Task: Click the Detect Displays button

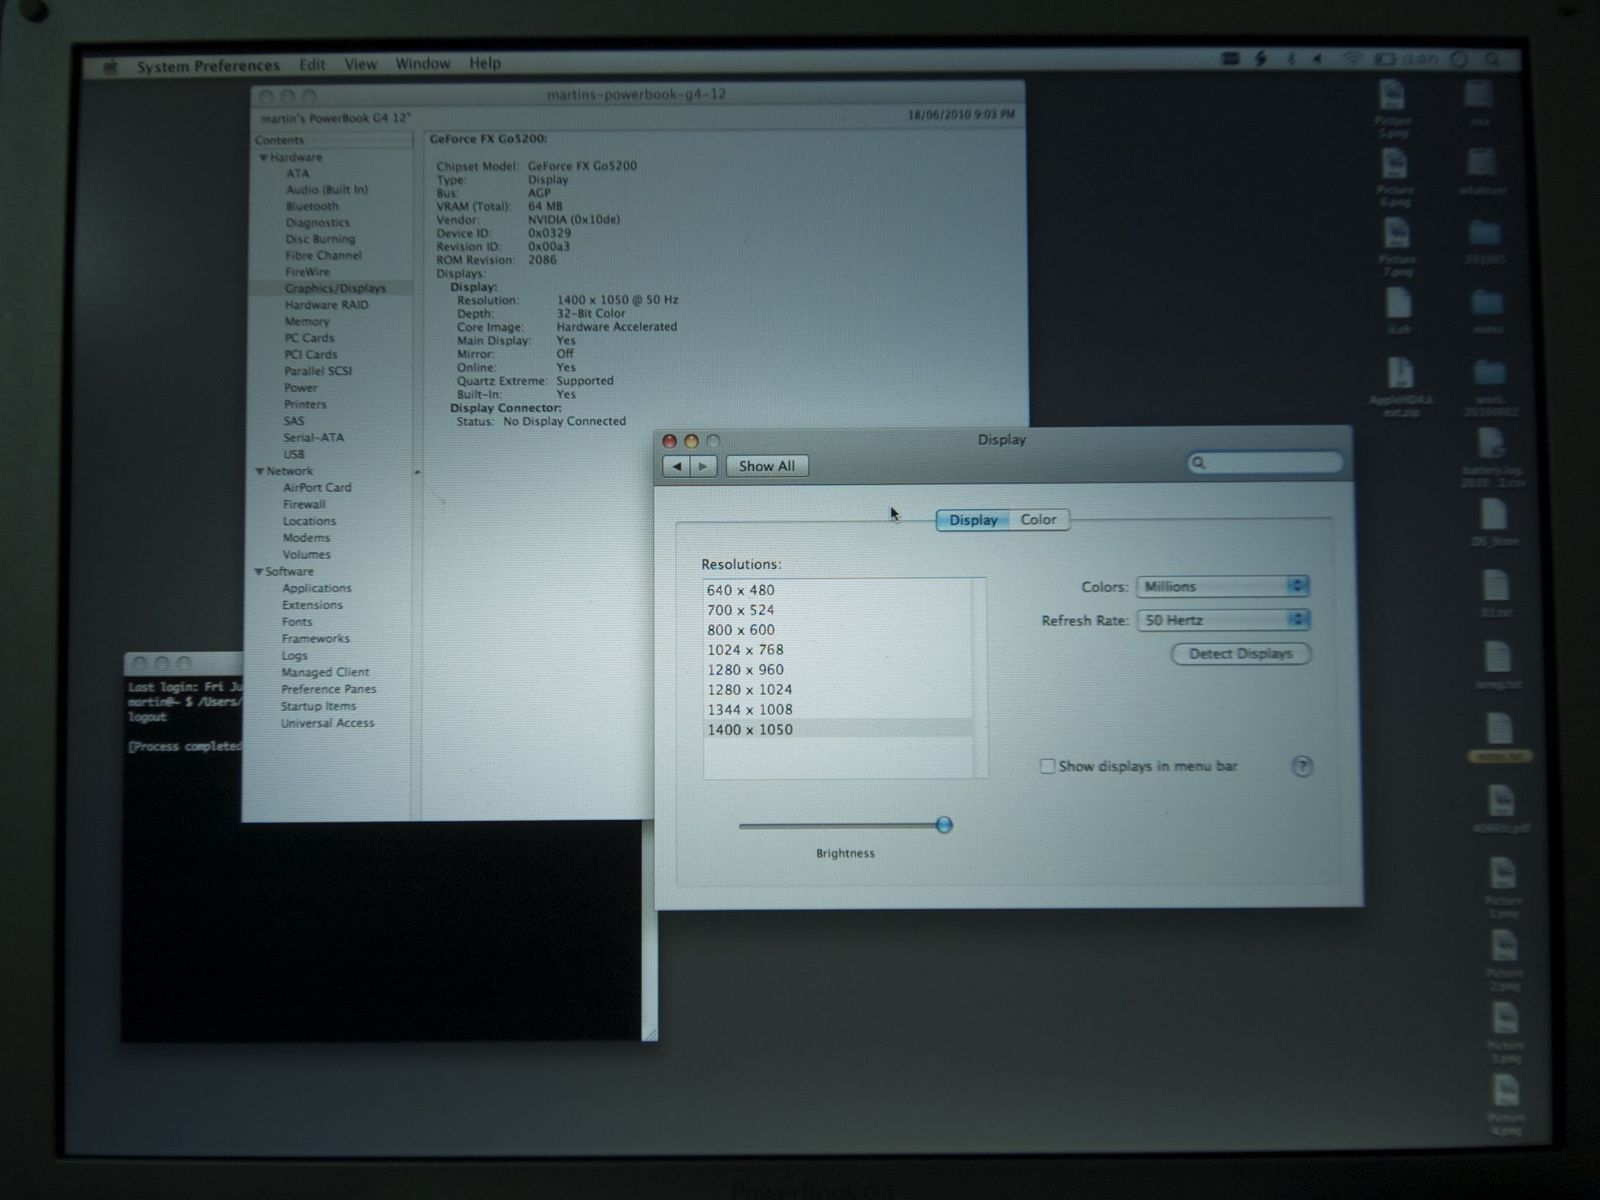Action: [1241, 654]
